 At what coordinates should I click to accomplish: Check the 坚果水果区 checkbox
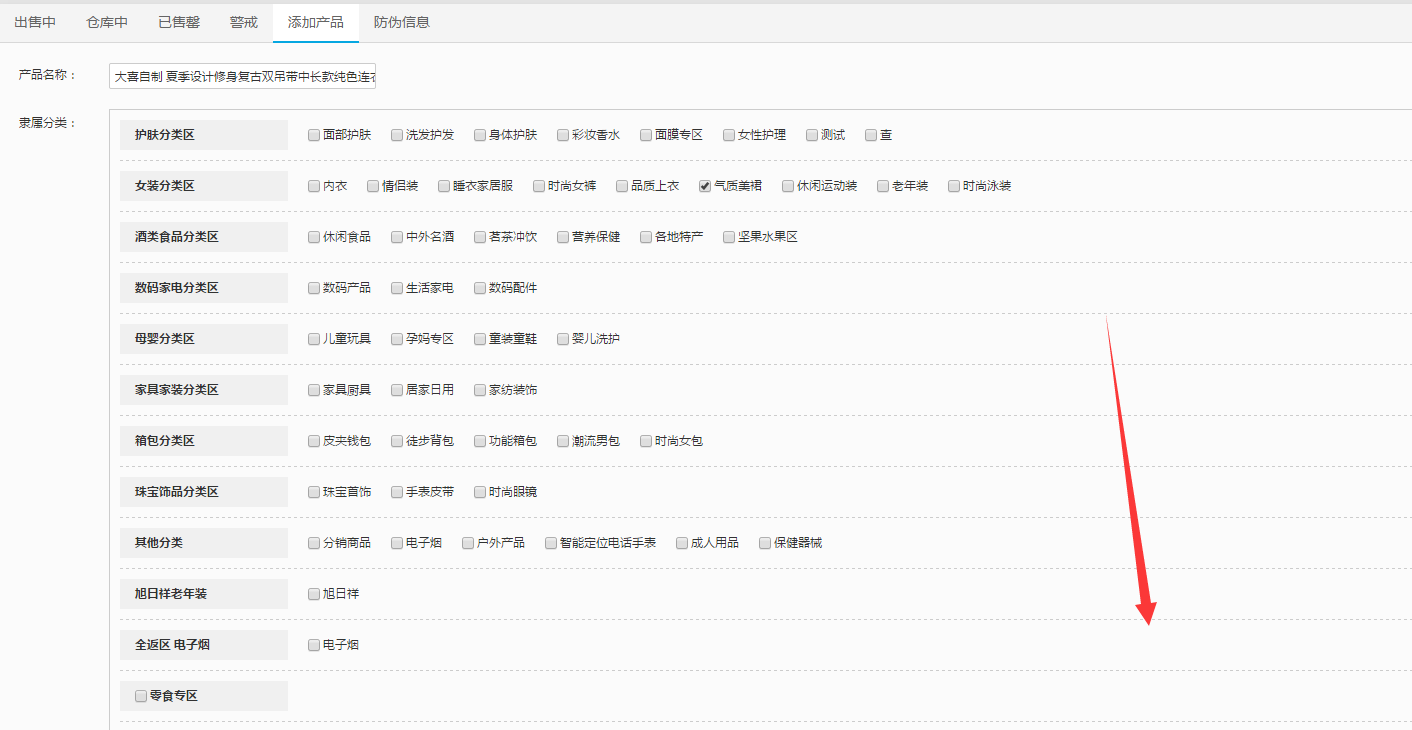pos(729,237)
